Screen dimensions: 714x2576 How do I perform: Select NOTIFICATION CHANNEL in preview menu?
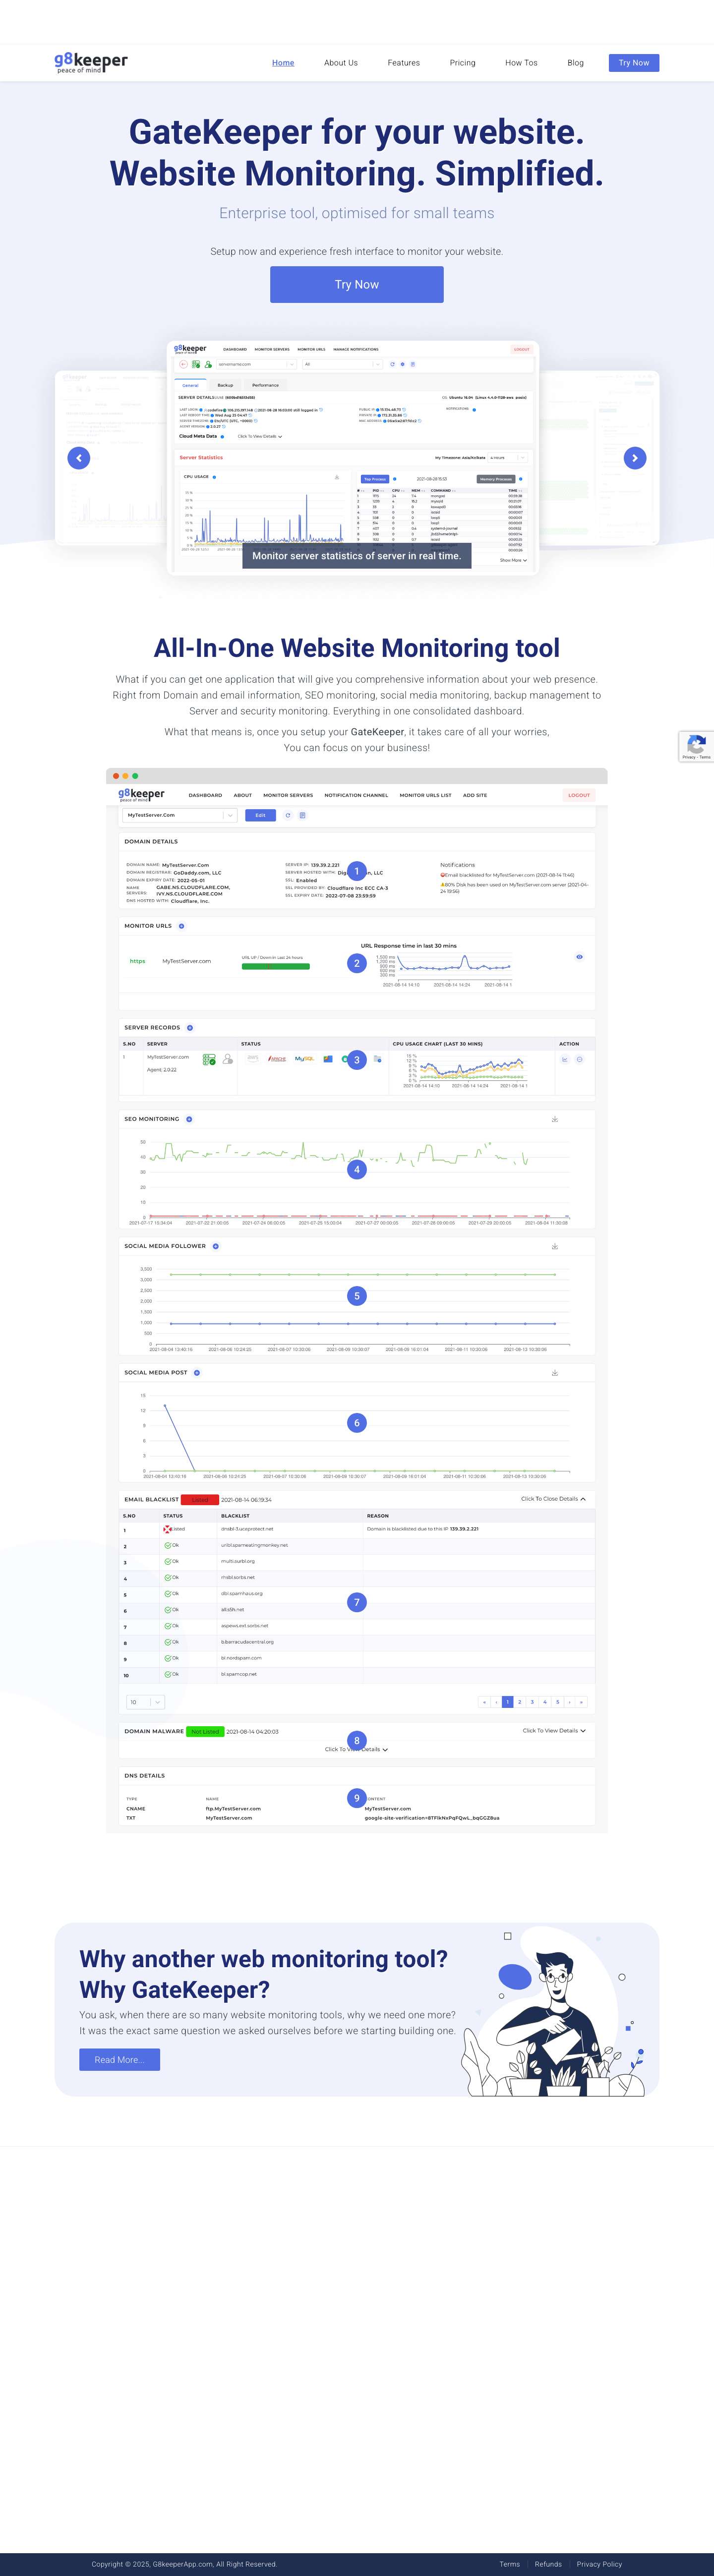coord(356,795)
